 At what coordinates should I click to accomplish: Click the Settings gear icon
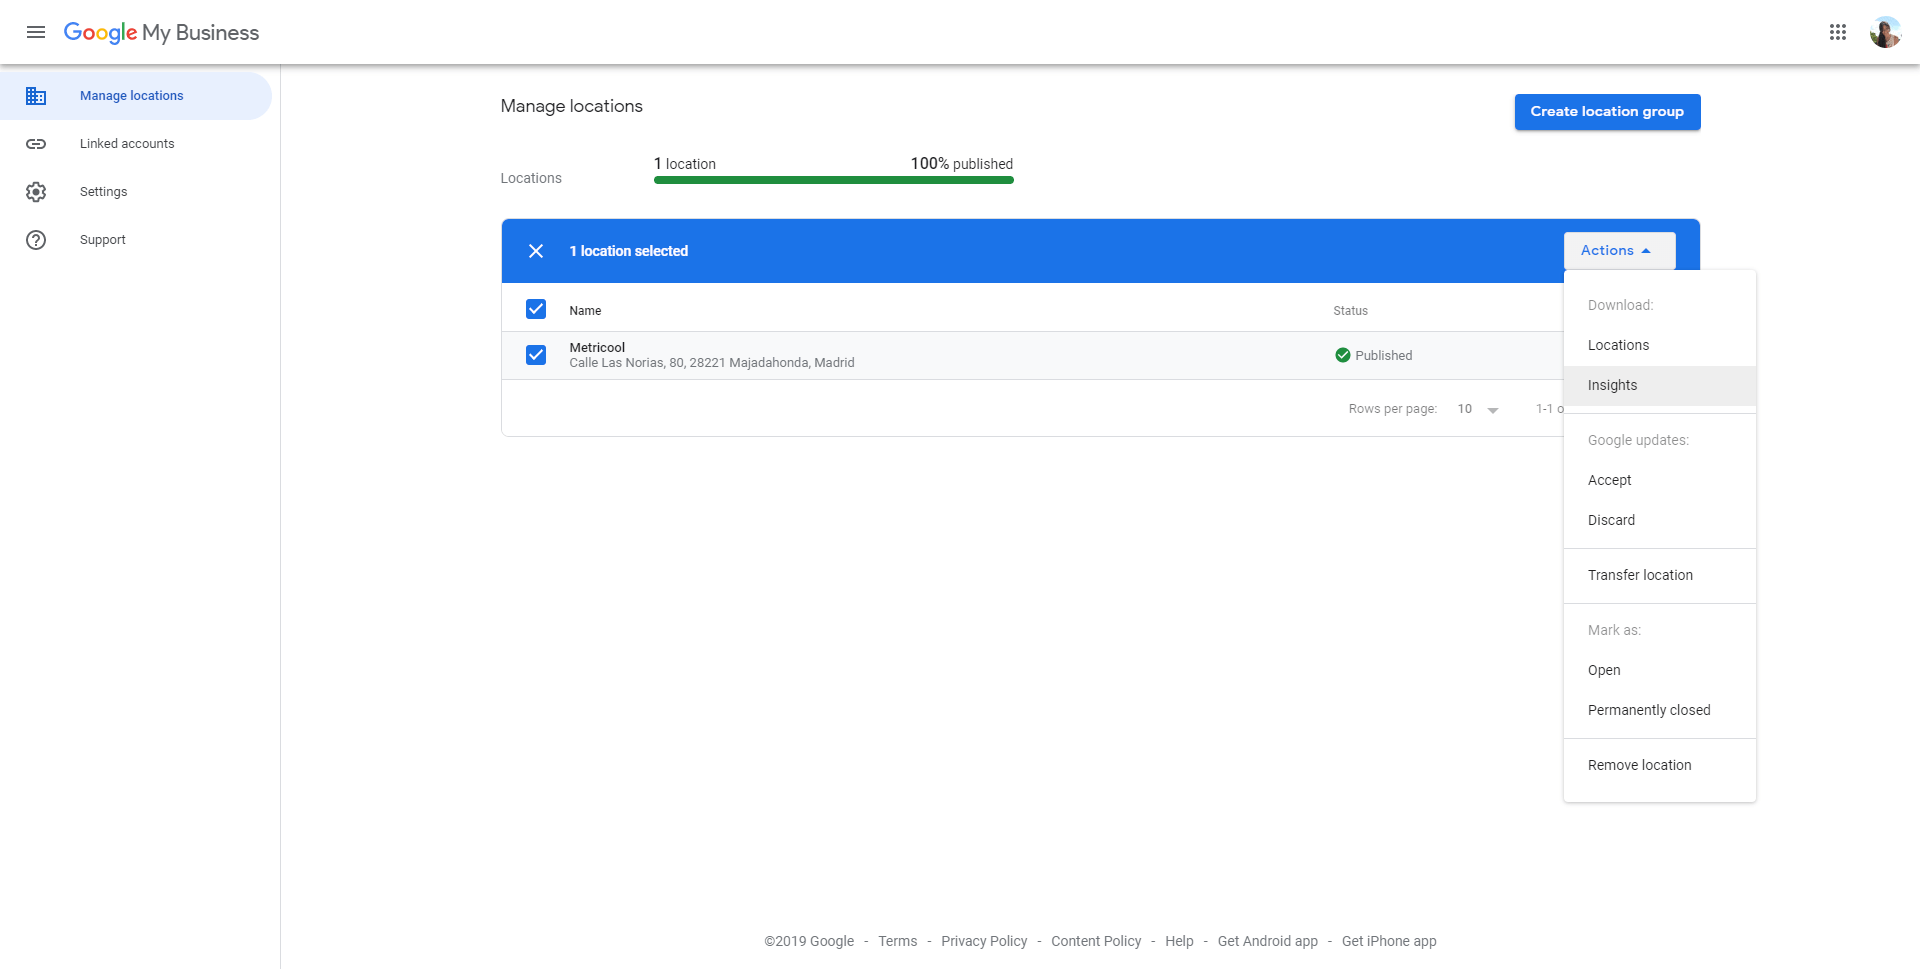click(x=36, y=192)
